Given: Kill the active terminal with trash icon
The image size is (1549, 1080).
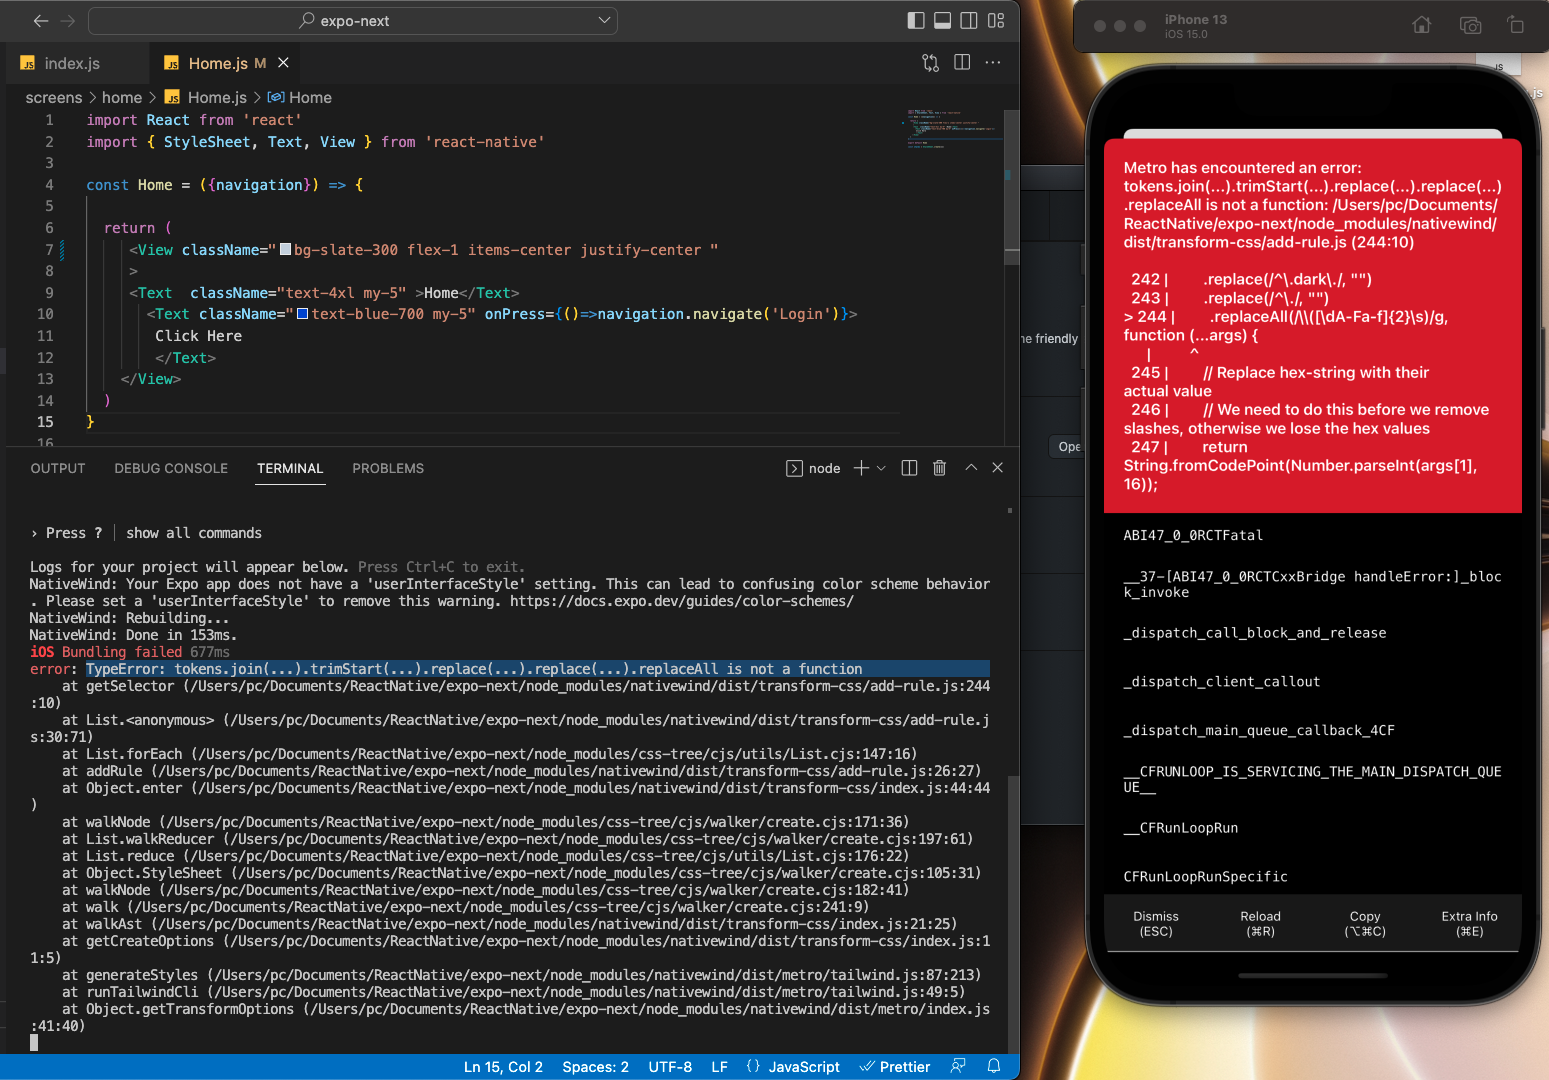Looking at the screenshot, I should point(939,467).
